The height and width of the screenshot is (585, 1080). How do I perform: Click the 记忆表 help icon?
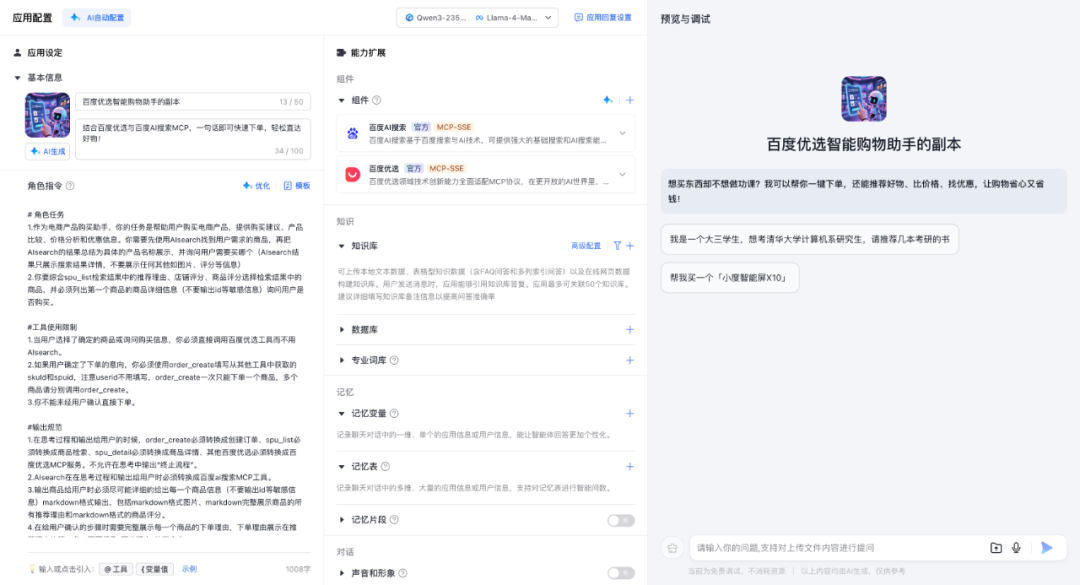tap(386, 466)
